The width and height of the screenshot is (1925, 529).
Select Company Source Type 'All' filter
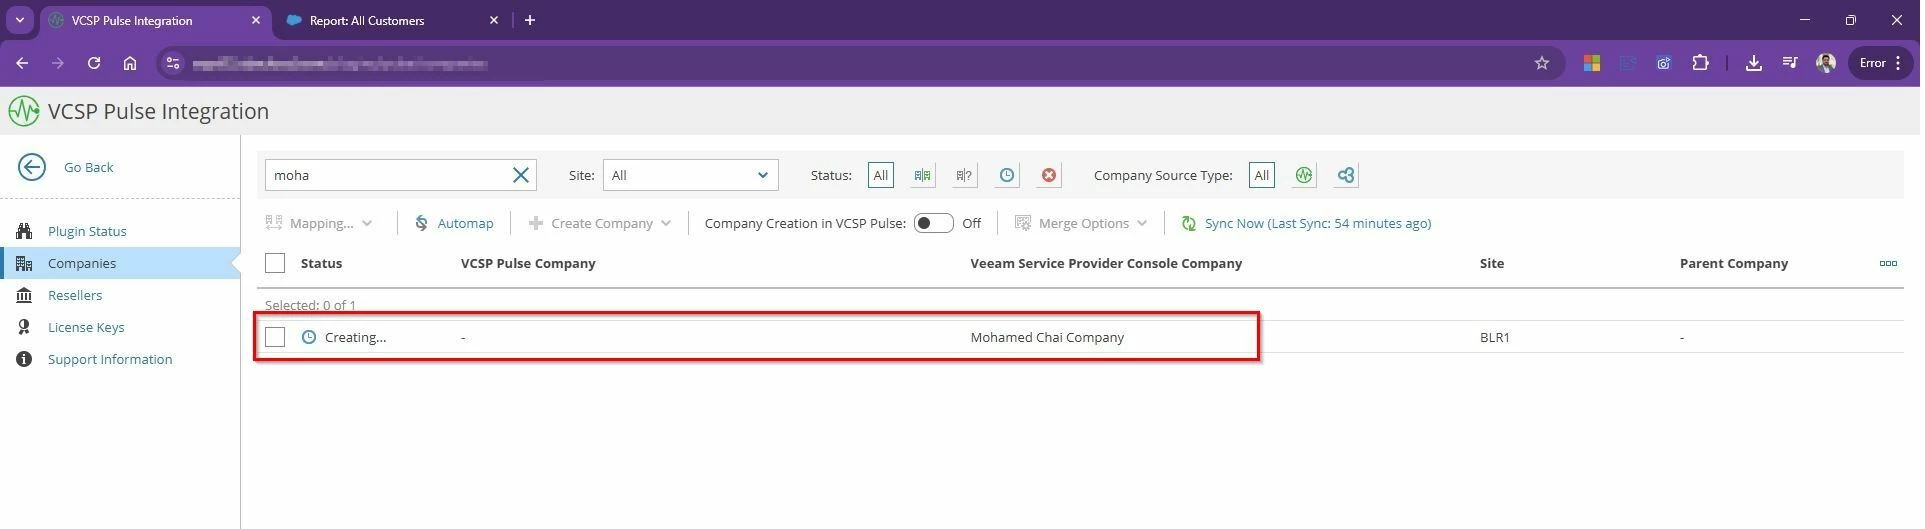tap(1262, 175)
